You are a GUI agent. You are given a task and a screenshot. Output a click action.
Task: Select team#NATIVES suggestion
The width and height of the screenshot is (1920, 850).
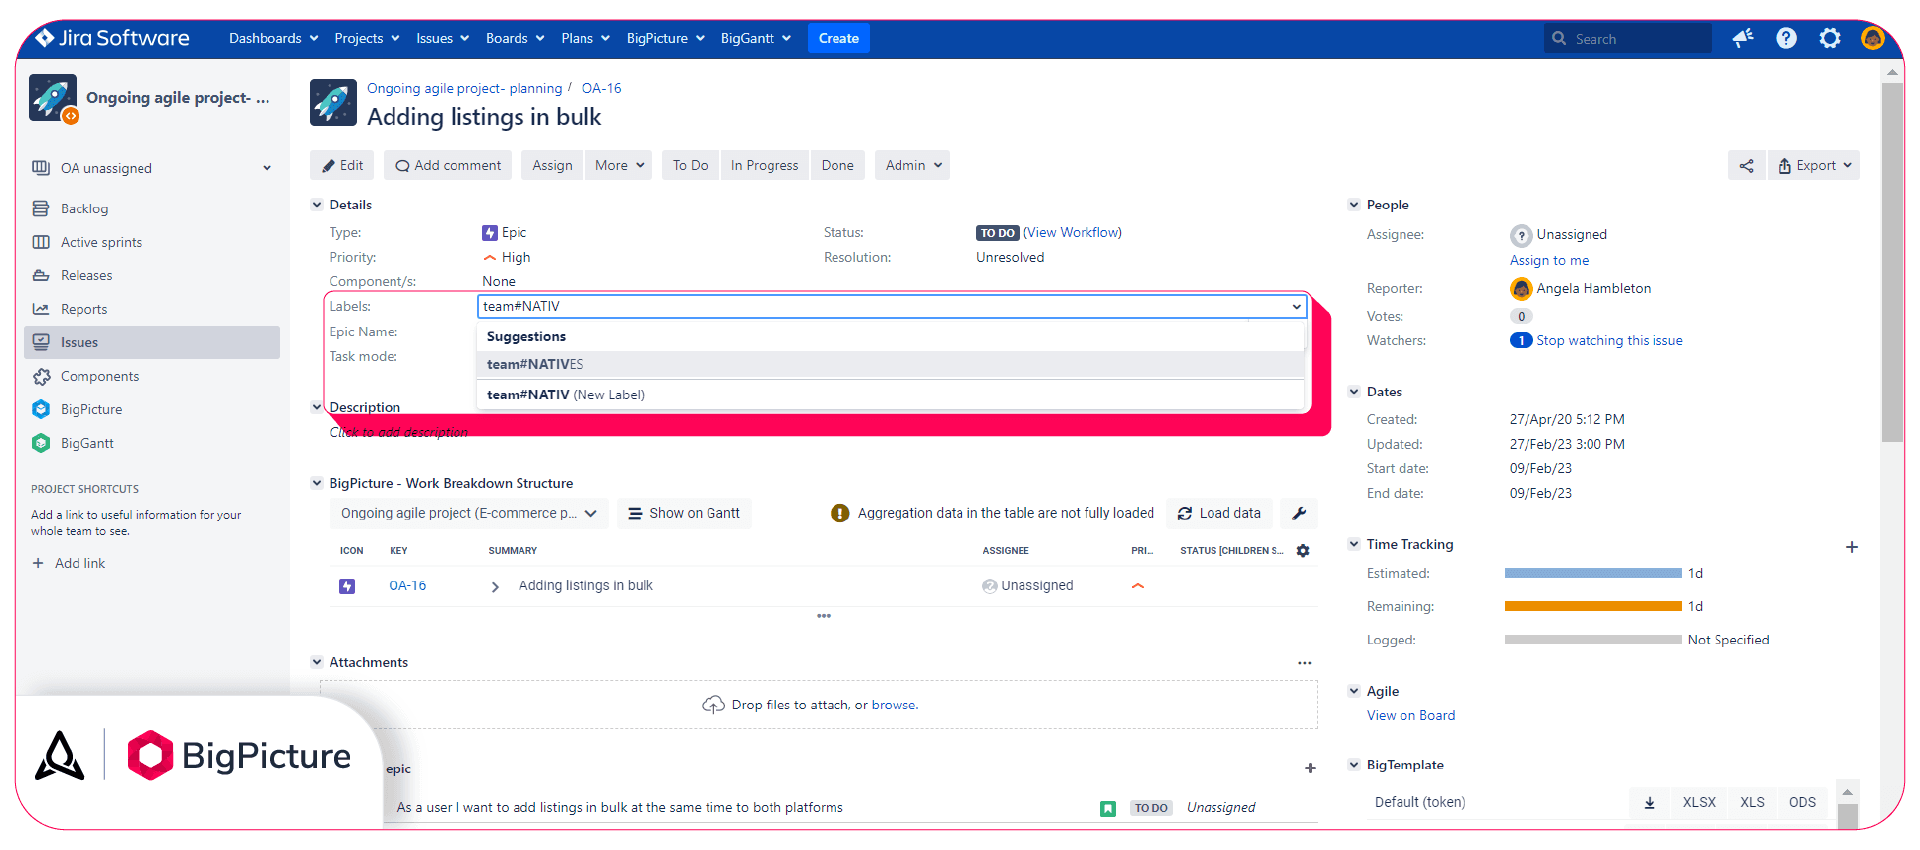pos(892,364)
